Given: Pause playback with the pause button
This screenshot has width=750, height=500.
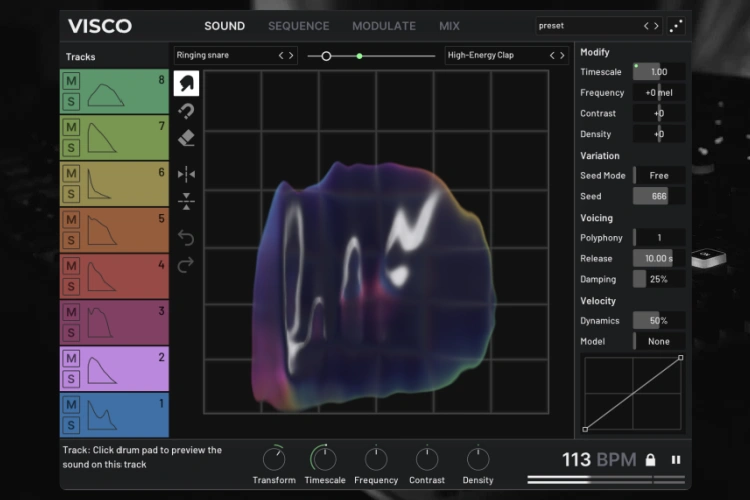Looking at the screenshot, I should click(676, 460).
